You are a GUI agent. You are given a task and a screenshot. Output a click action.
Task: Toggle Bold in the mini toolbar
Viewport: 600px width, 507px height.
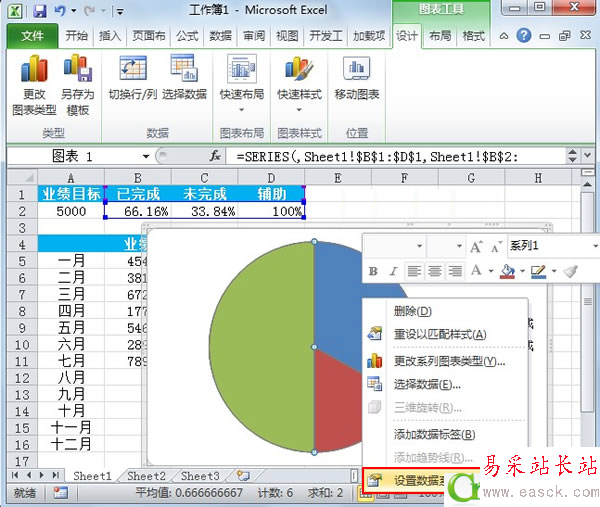point(373,271)
